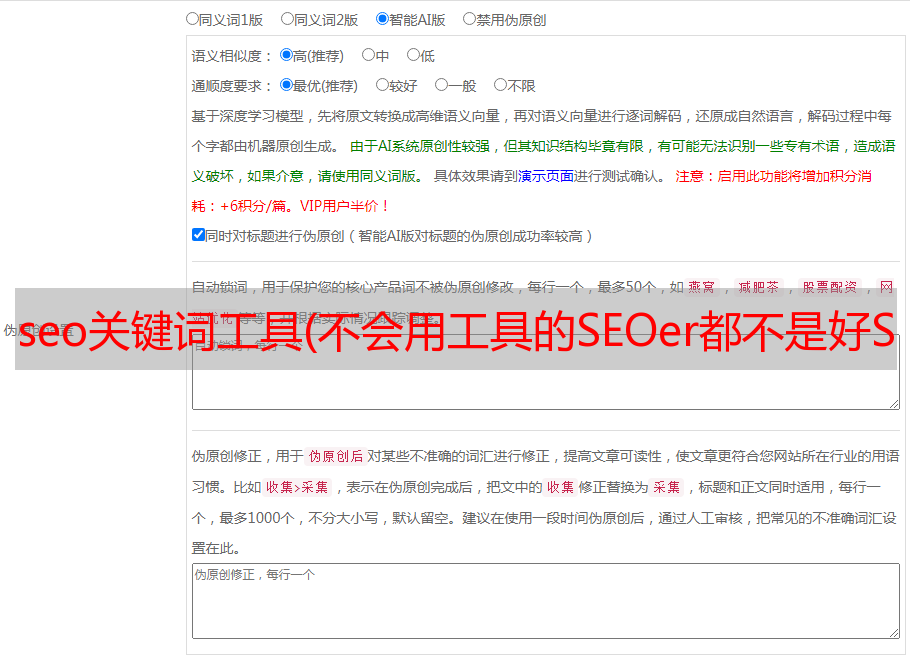
Task: Click the 自动锁词 textarea resize handle
Action: point(894,403)
